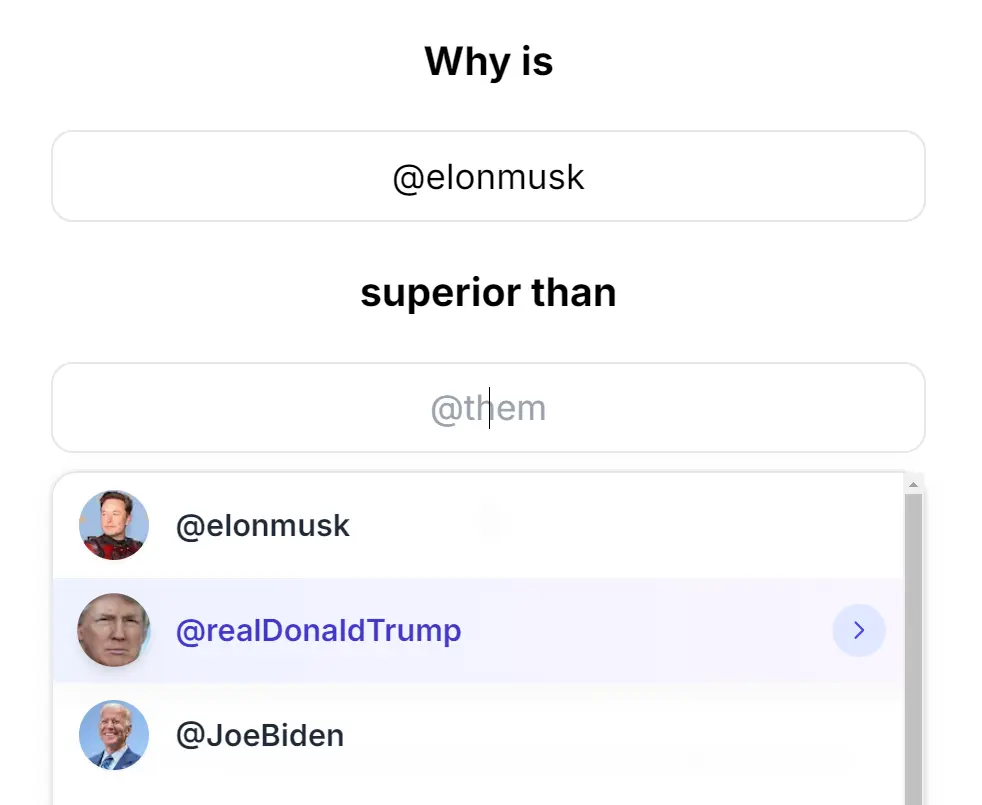Click the "superior than" heading text

point(488,293)
